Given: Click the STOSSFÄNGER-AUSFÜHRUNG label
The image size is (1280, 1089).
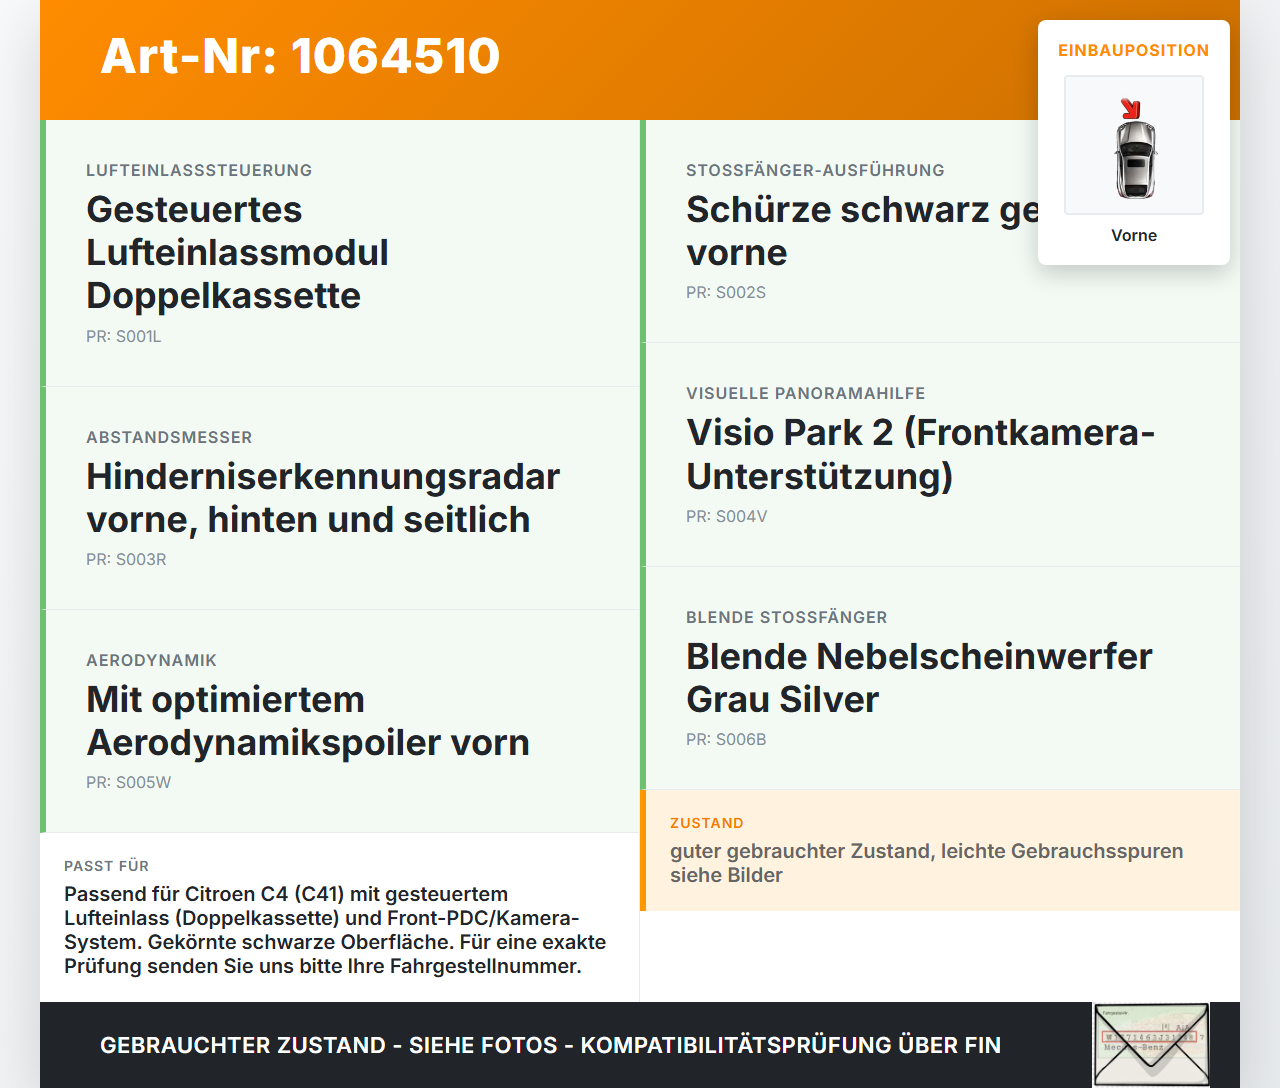Looking at the screenshot, I should (x=815, y=170).
